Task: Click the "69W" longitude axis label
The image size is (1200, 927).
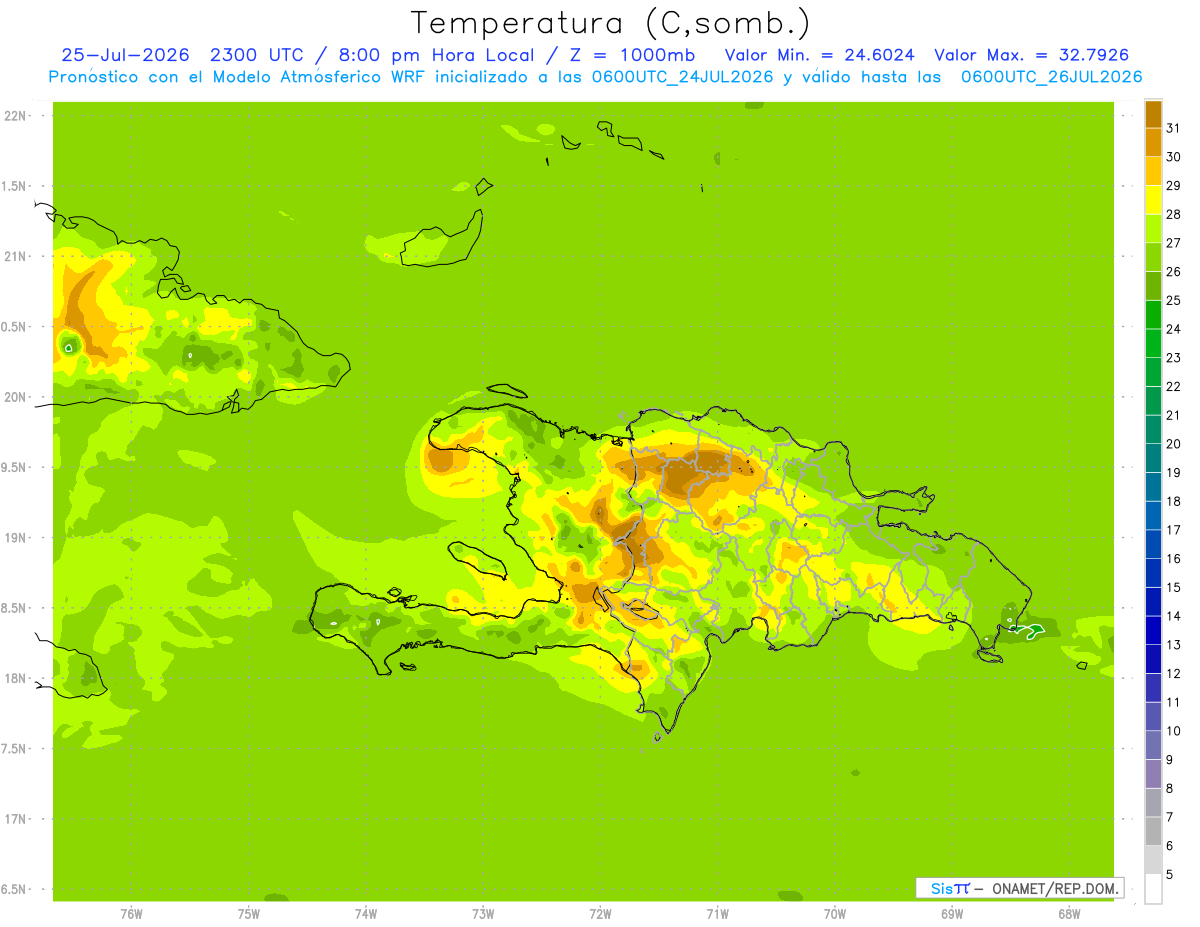Action: click(x=952, y=914)
